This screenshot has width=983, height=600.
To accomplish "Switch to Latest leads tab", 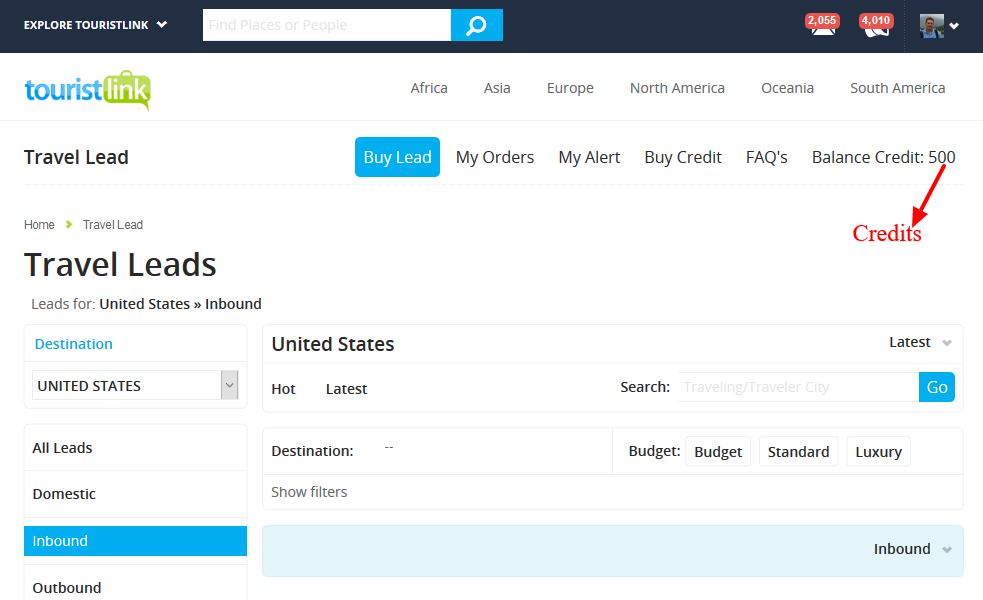I will 346,389.
